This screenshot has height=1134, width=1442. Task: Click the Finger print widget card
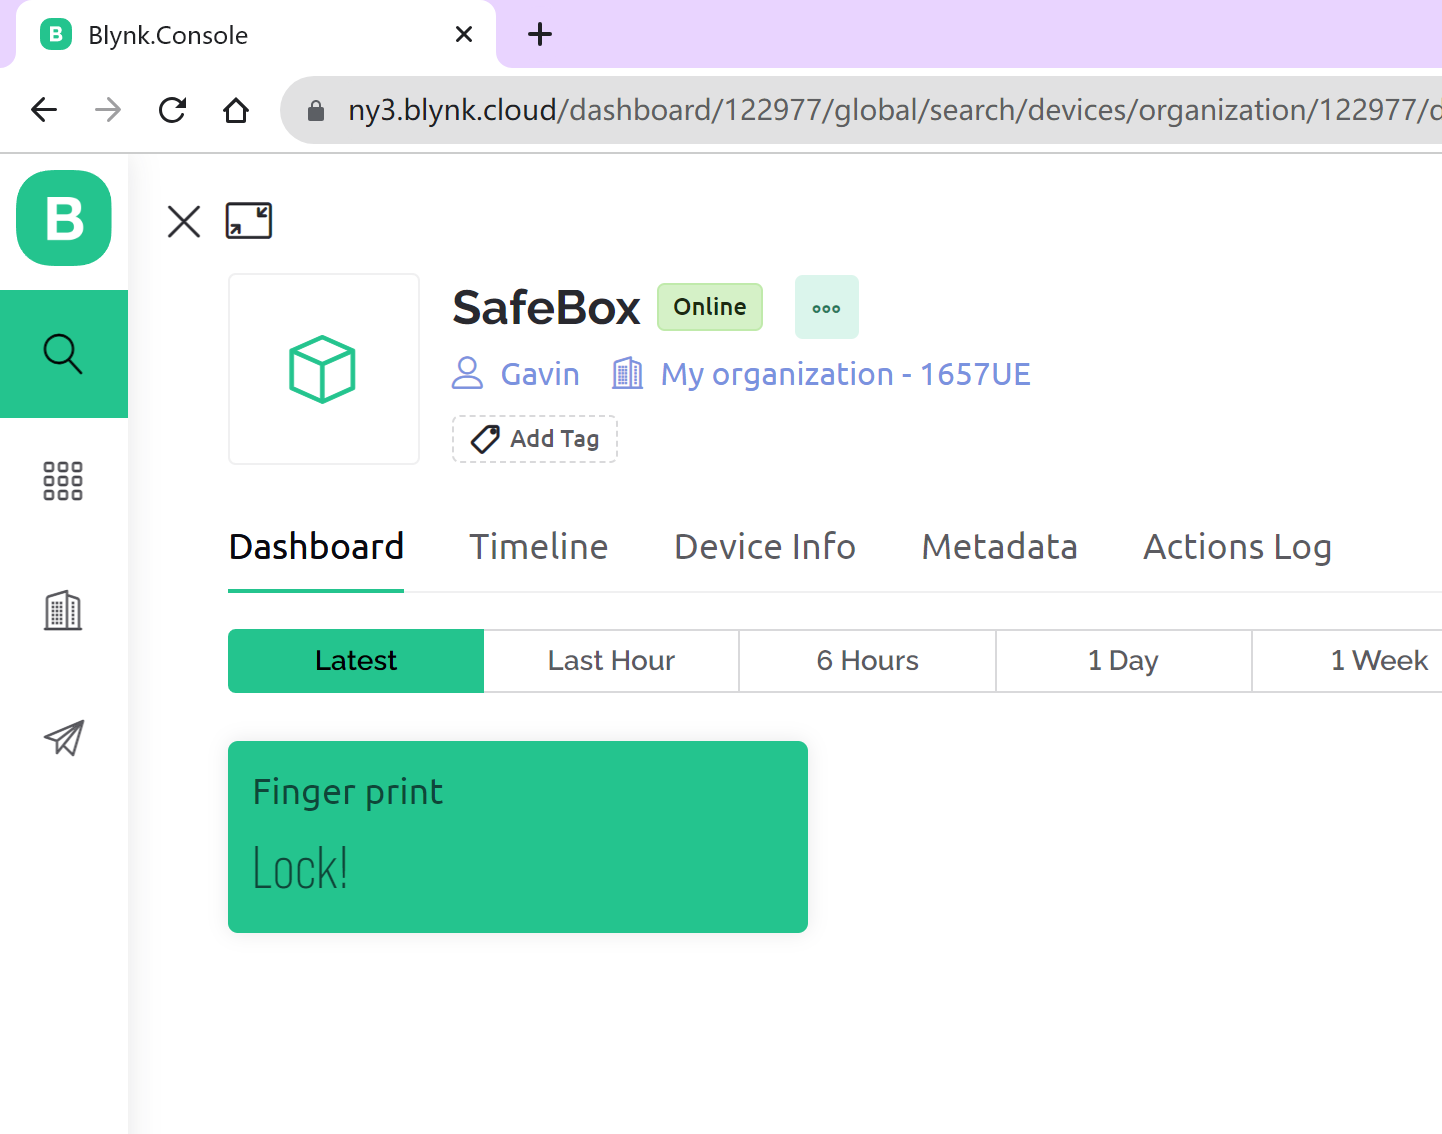pyautogui.click(x=518, y=837)
